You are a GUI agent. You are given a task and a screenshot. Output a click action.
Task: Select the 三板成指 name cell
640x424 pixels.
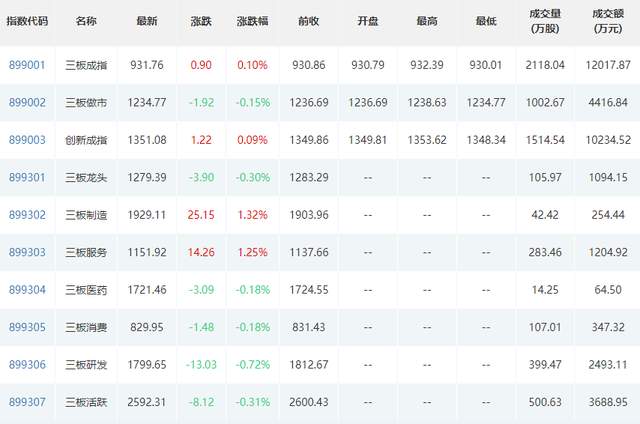(x=86, y=65)
